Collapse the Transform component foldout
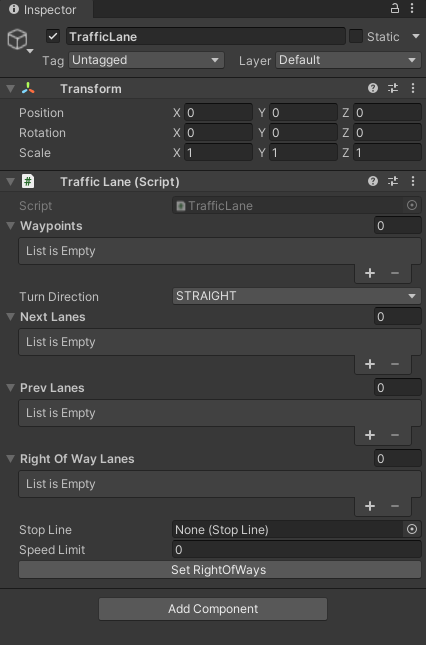Viewport: 426px width, 645px height. [11, 88]
